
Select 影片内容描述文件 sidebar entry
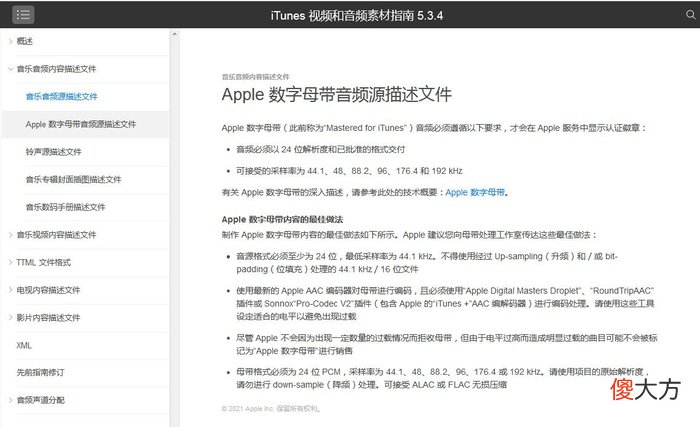pos(48,318)
